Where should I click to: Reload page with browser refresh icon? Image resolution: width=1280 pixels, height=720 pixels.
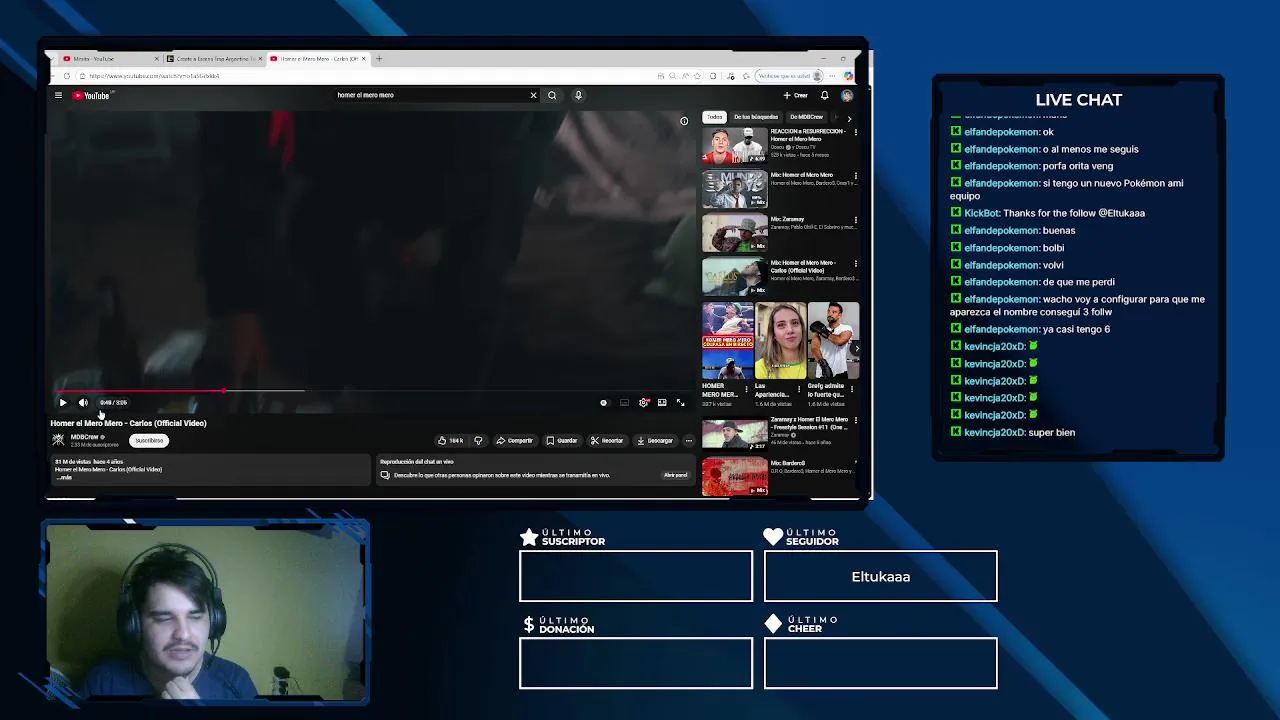pyautogui.click(x=67, y=76)
